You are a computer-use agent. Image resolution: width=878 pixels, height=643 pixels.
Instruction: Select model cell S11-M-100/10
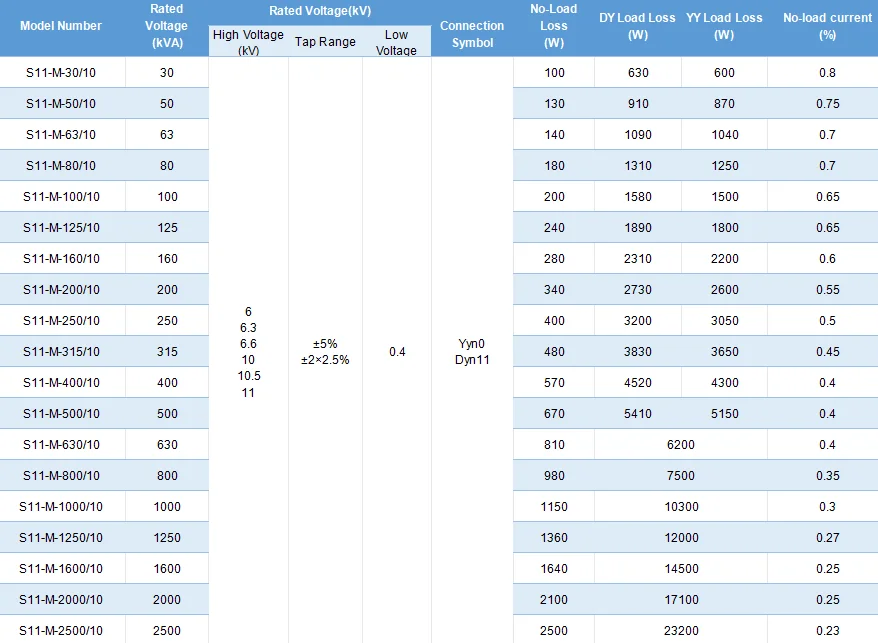click(x=61, y=197)
